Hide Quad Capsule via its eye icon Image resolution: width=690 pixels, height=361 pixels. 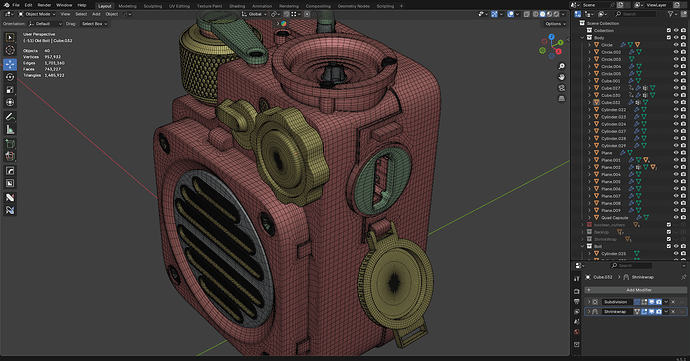(x=676, y=217)
